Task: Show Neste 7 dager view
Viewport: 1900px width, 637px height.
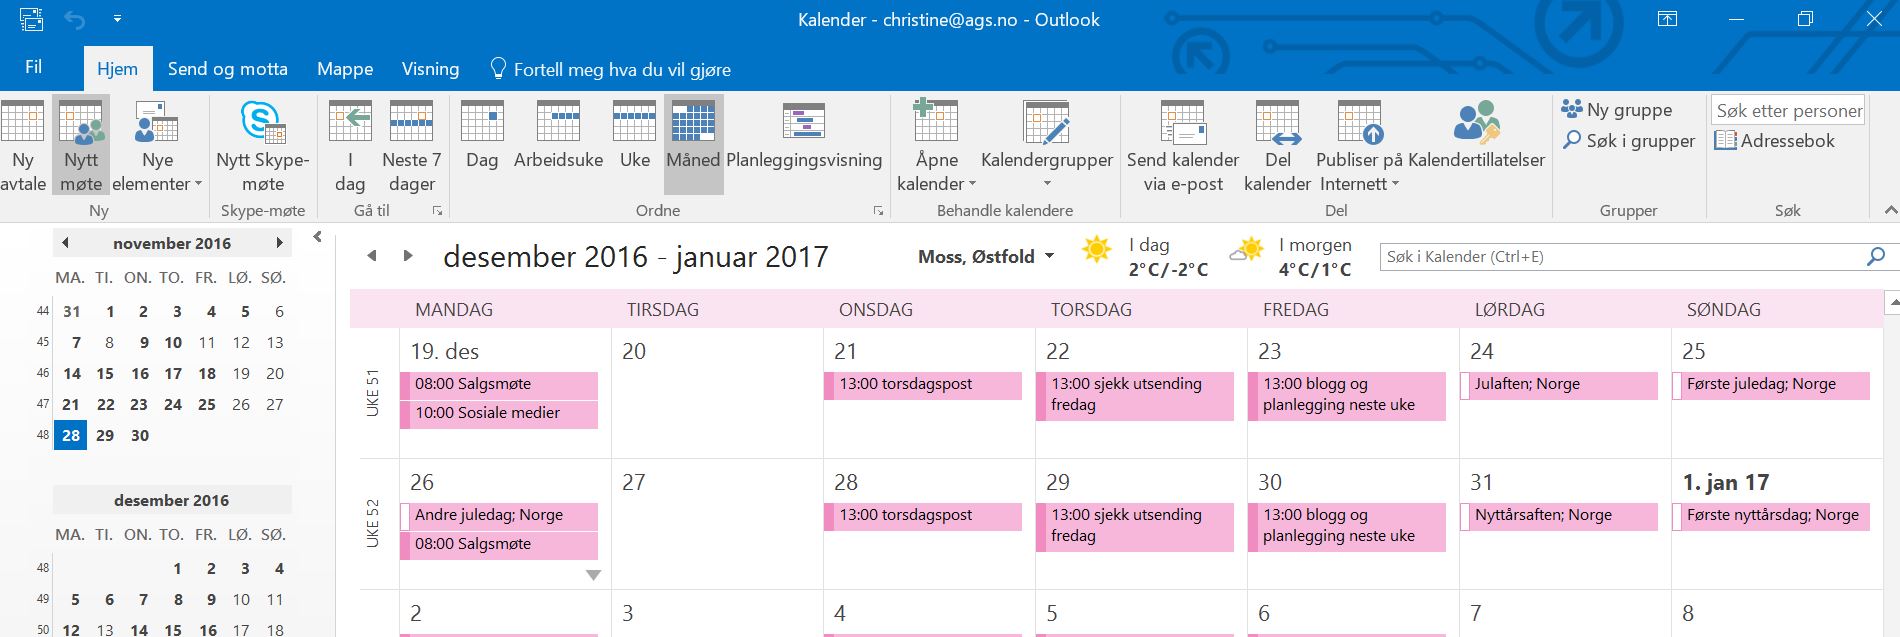Action: pos(411,146)
